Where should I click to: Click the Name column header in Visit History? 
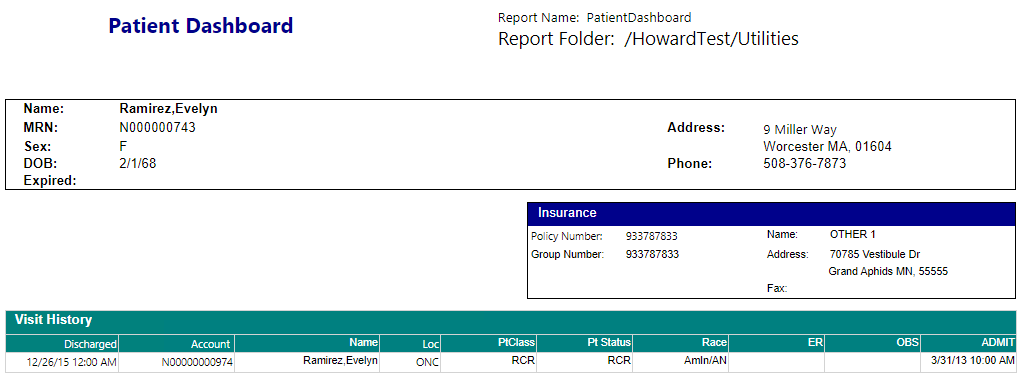[x=307, y=343]
